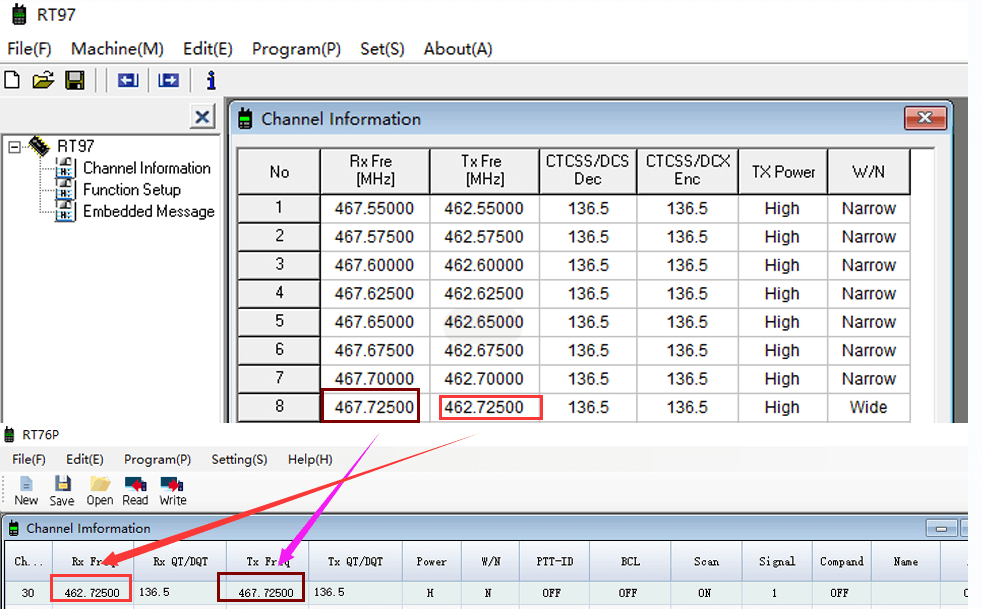
Task: Click the Rx Fre [MHz] column header
Action: pyautogui.click(x=374, y=171)
